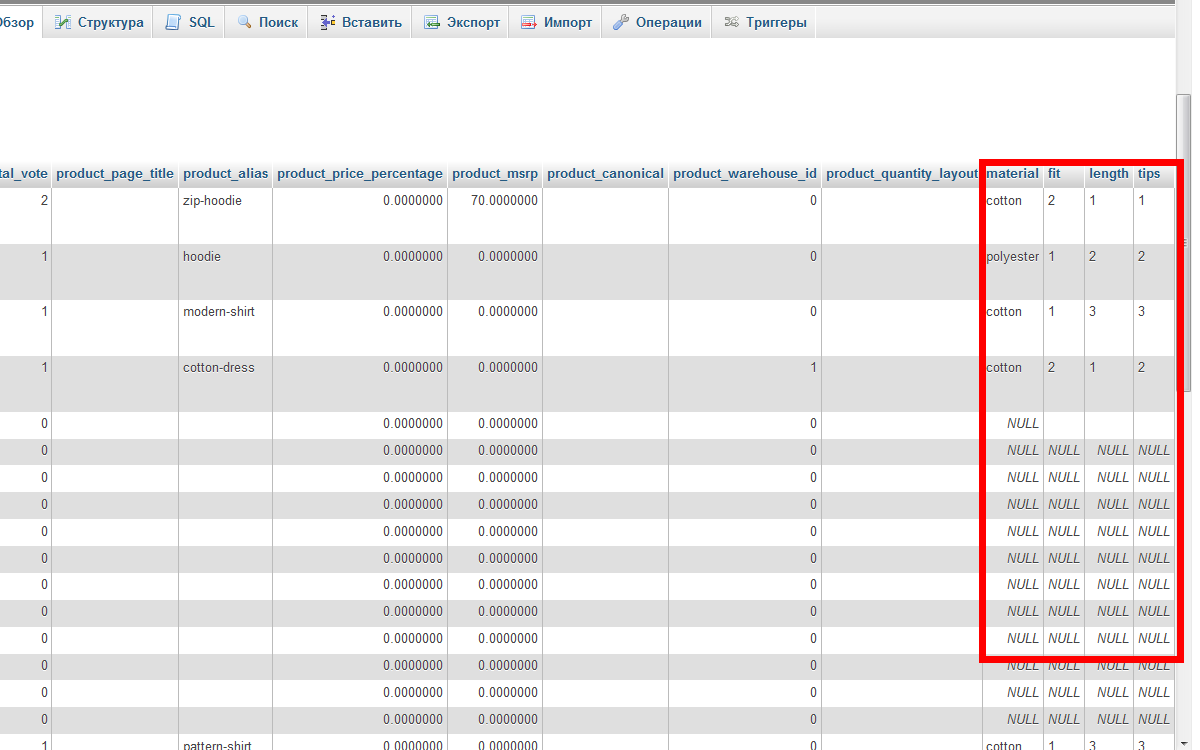Click the SQL tab icon
This screenshot has height=750, width=1200.
tap(173, 22)
